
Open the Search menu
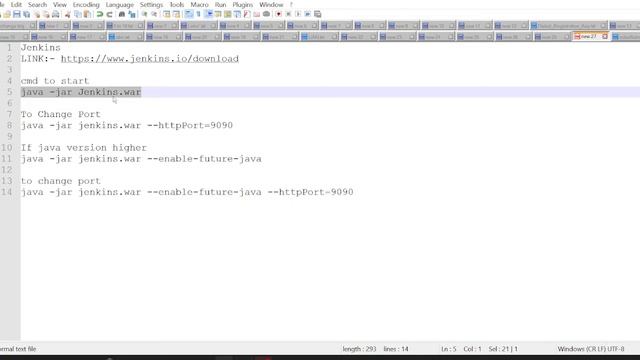click(x=37, y=4)
